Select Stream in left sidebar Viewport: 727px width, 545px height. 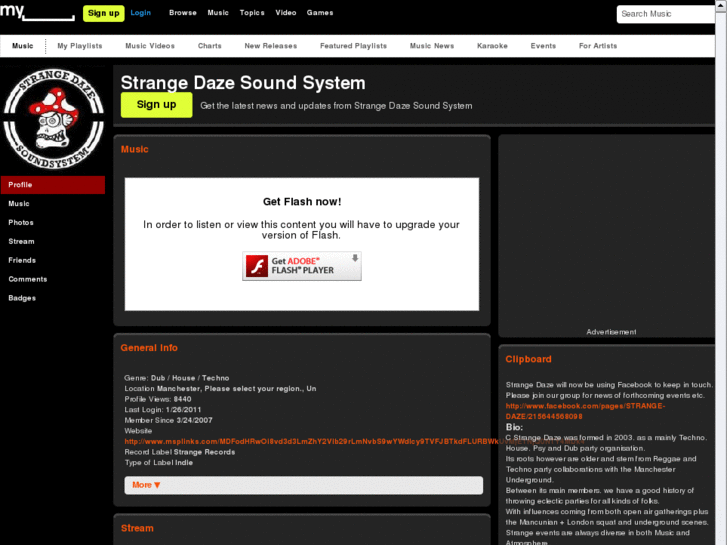[21, 242]
